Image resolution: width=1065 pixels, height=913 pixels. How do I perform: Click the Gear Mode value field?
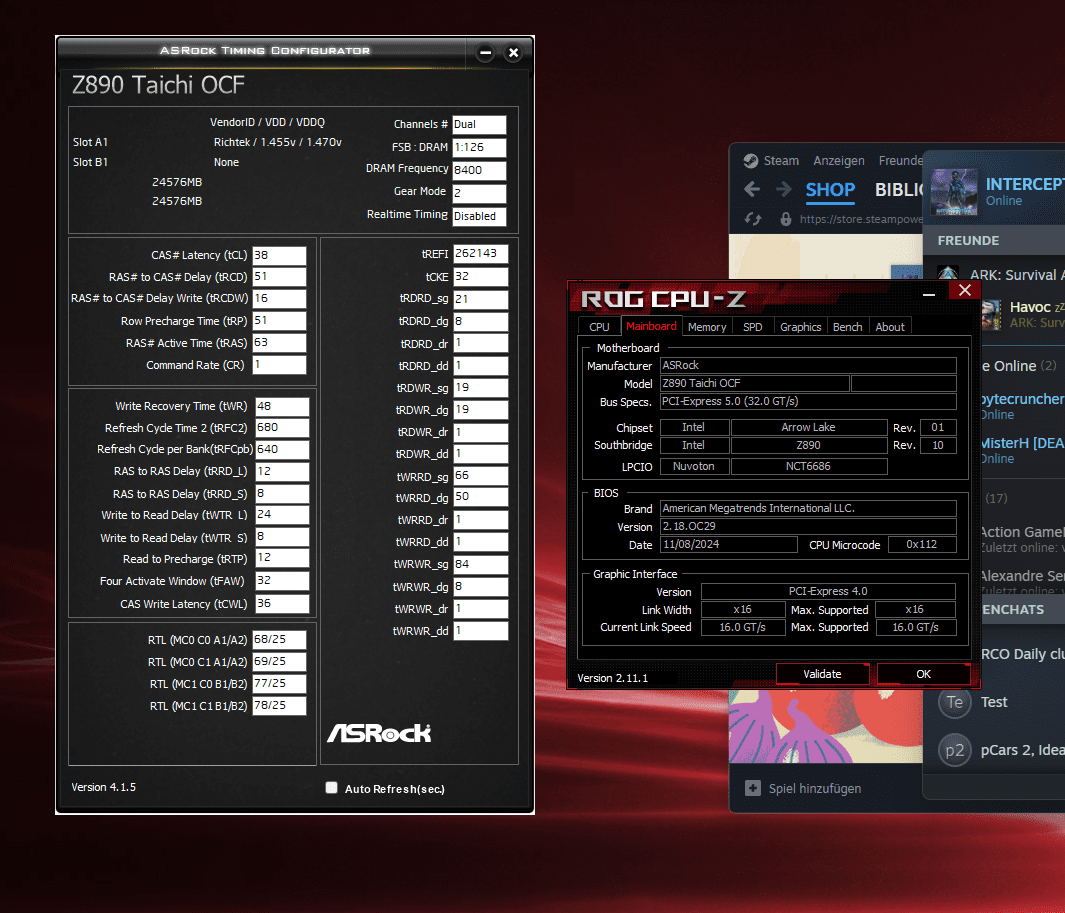[480, 193]
